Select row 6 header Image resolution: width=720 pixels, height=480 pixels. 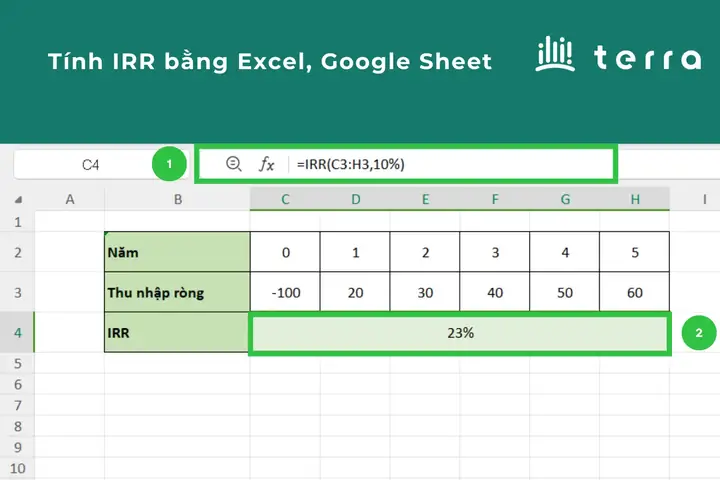click(17, 384)
